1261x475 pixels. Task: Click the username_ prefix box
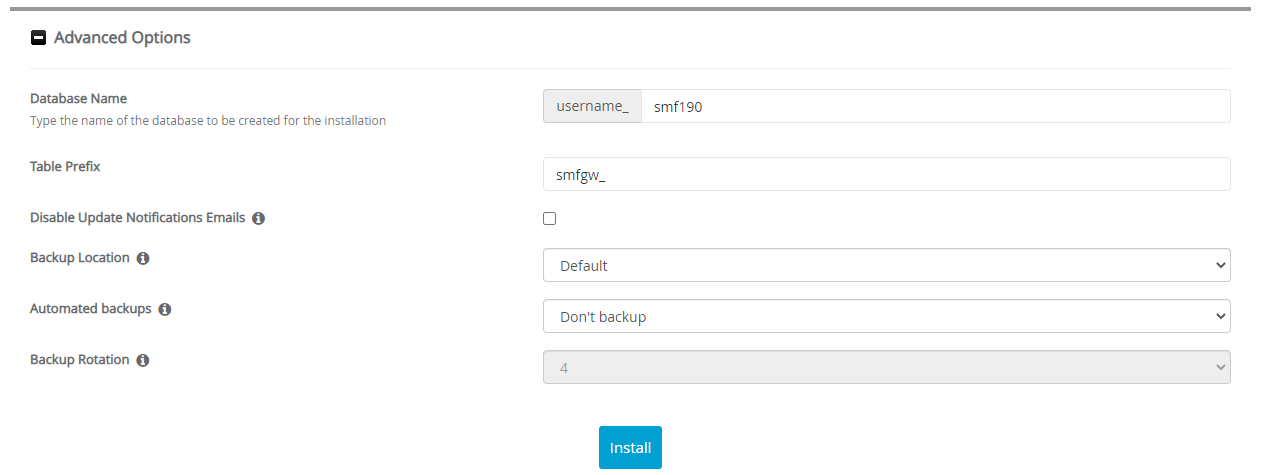[592, 106]
